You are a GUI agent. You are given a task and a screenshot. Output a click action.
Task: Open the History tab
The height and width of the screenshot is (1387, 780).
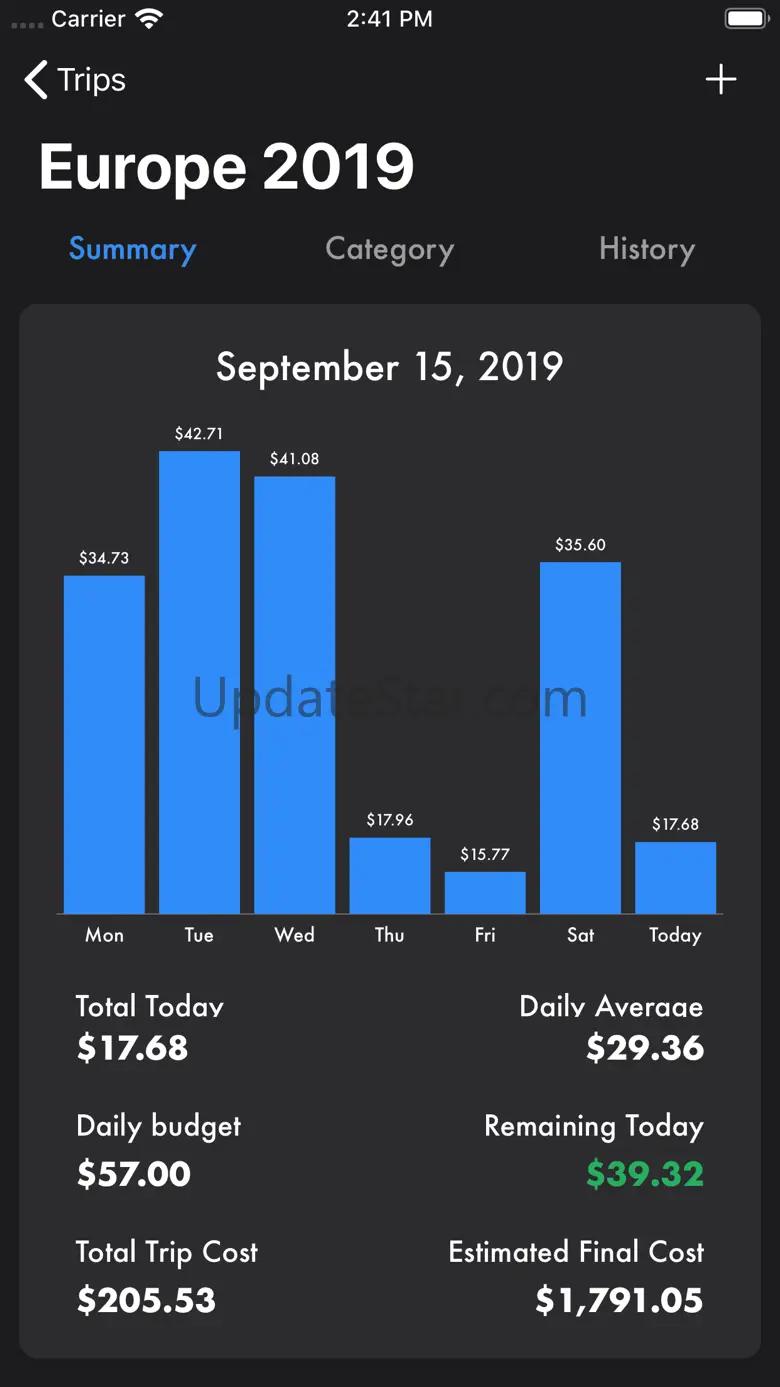(646, 249)
